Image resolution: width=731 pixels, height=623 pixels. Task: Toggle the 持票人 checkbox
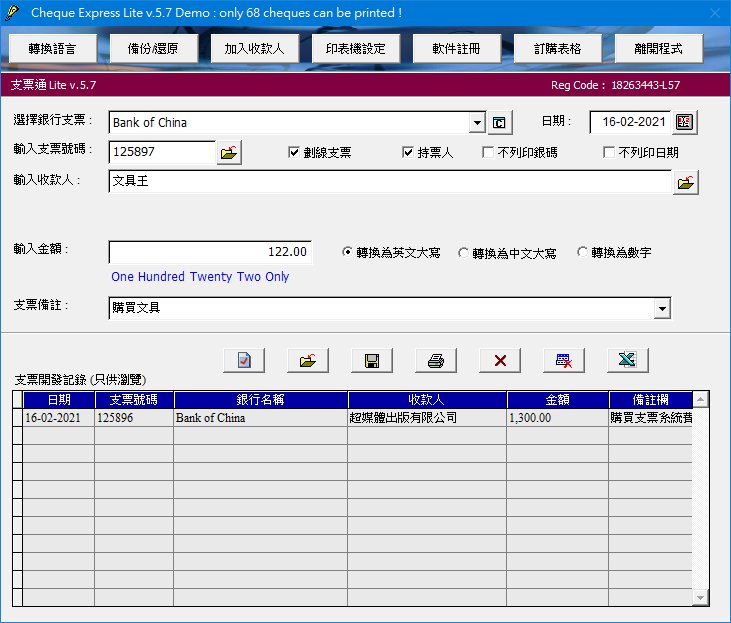[408, 153]
